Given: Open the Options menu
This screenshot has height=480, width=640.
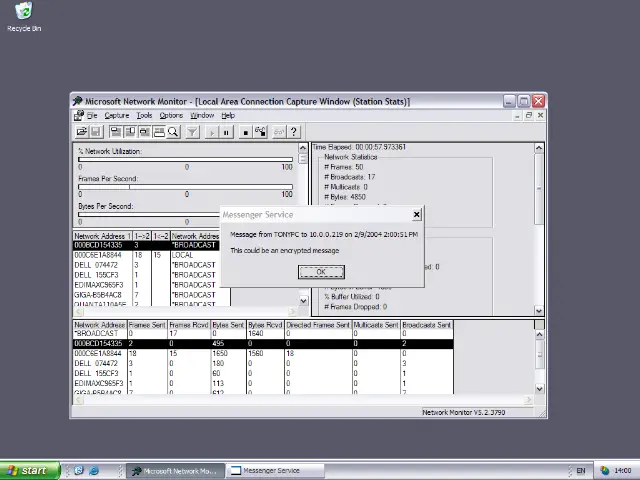Looking at the screenshot, I should (171, 116).
